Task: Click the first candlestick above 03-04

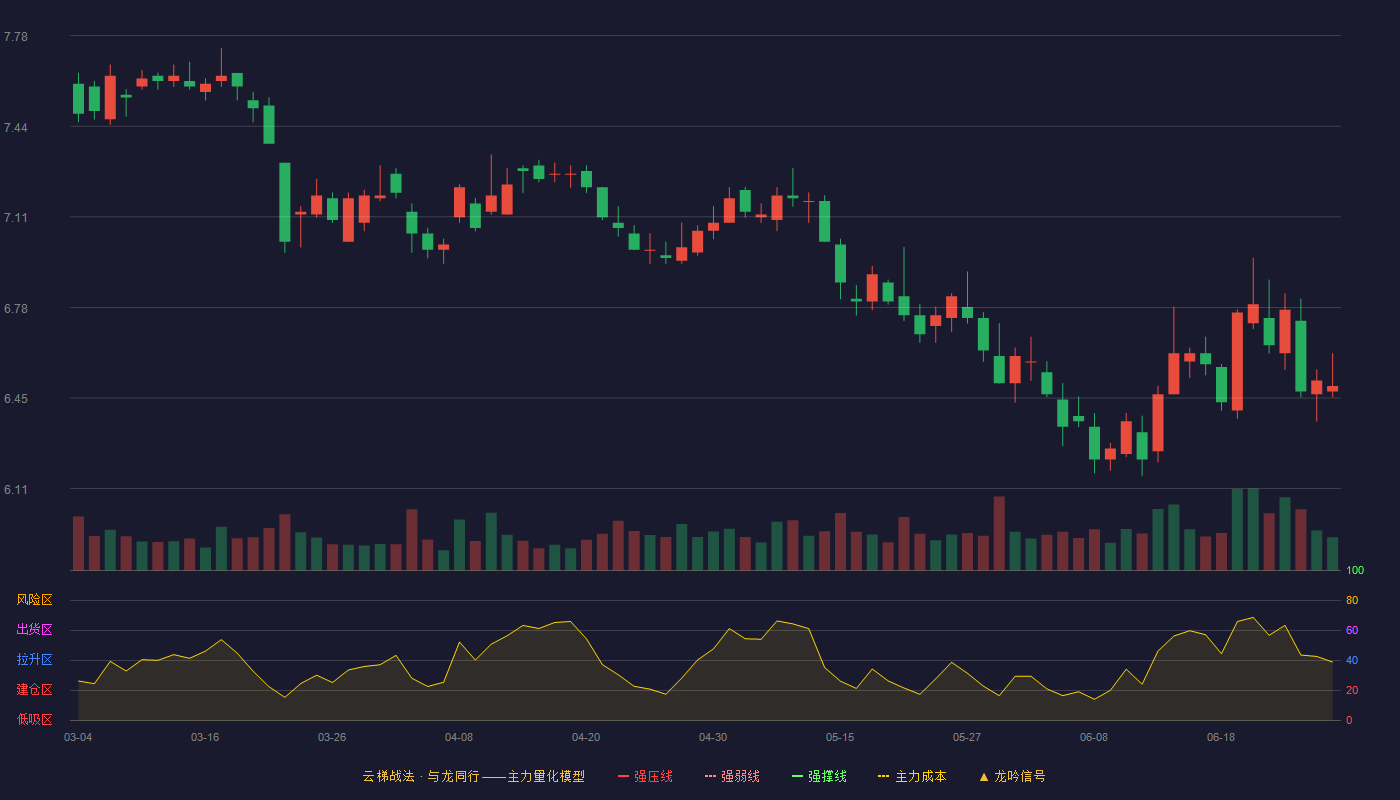Action: (x=78, y=98)
